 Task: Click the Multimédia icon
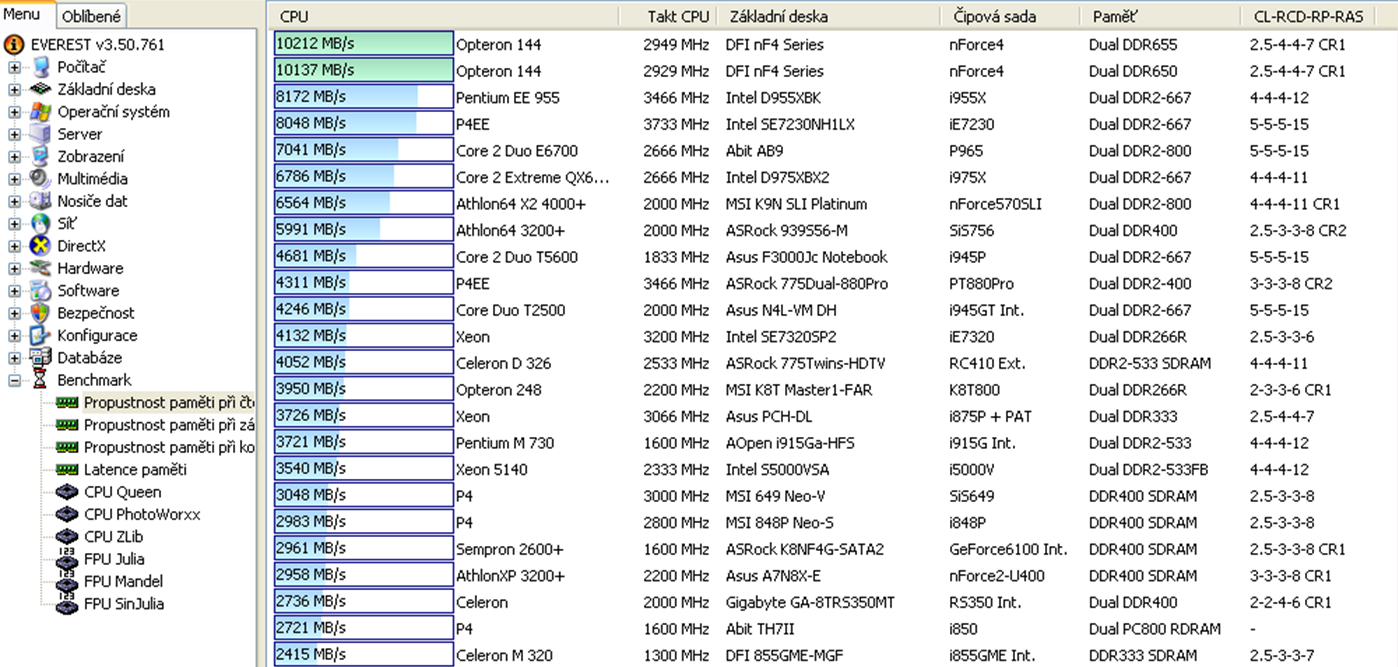tap(41, 178)
